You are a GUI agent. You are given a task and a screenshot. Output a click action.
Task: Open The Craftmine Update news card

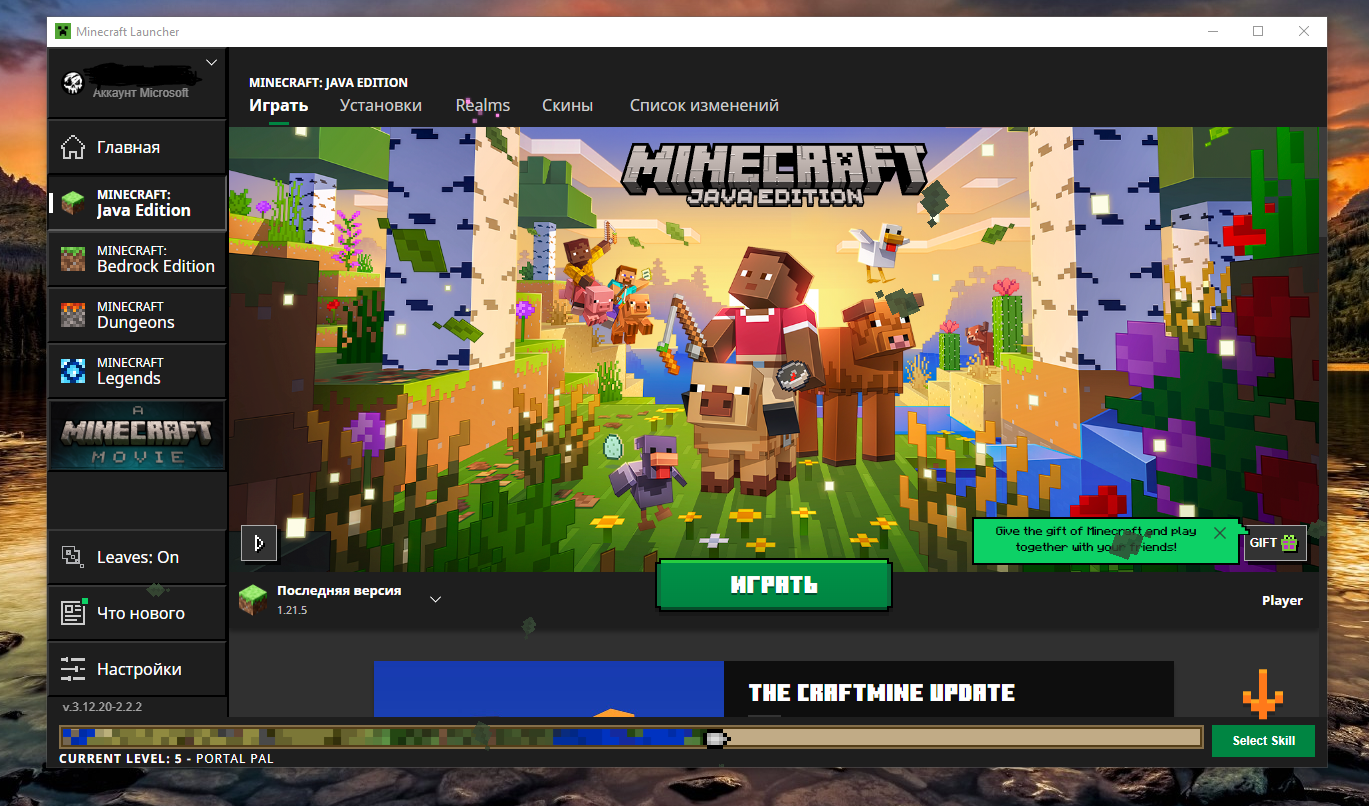point(773,689)
